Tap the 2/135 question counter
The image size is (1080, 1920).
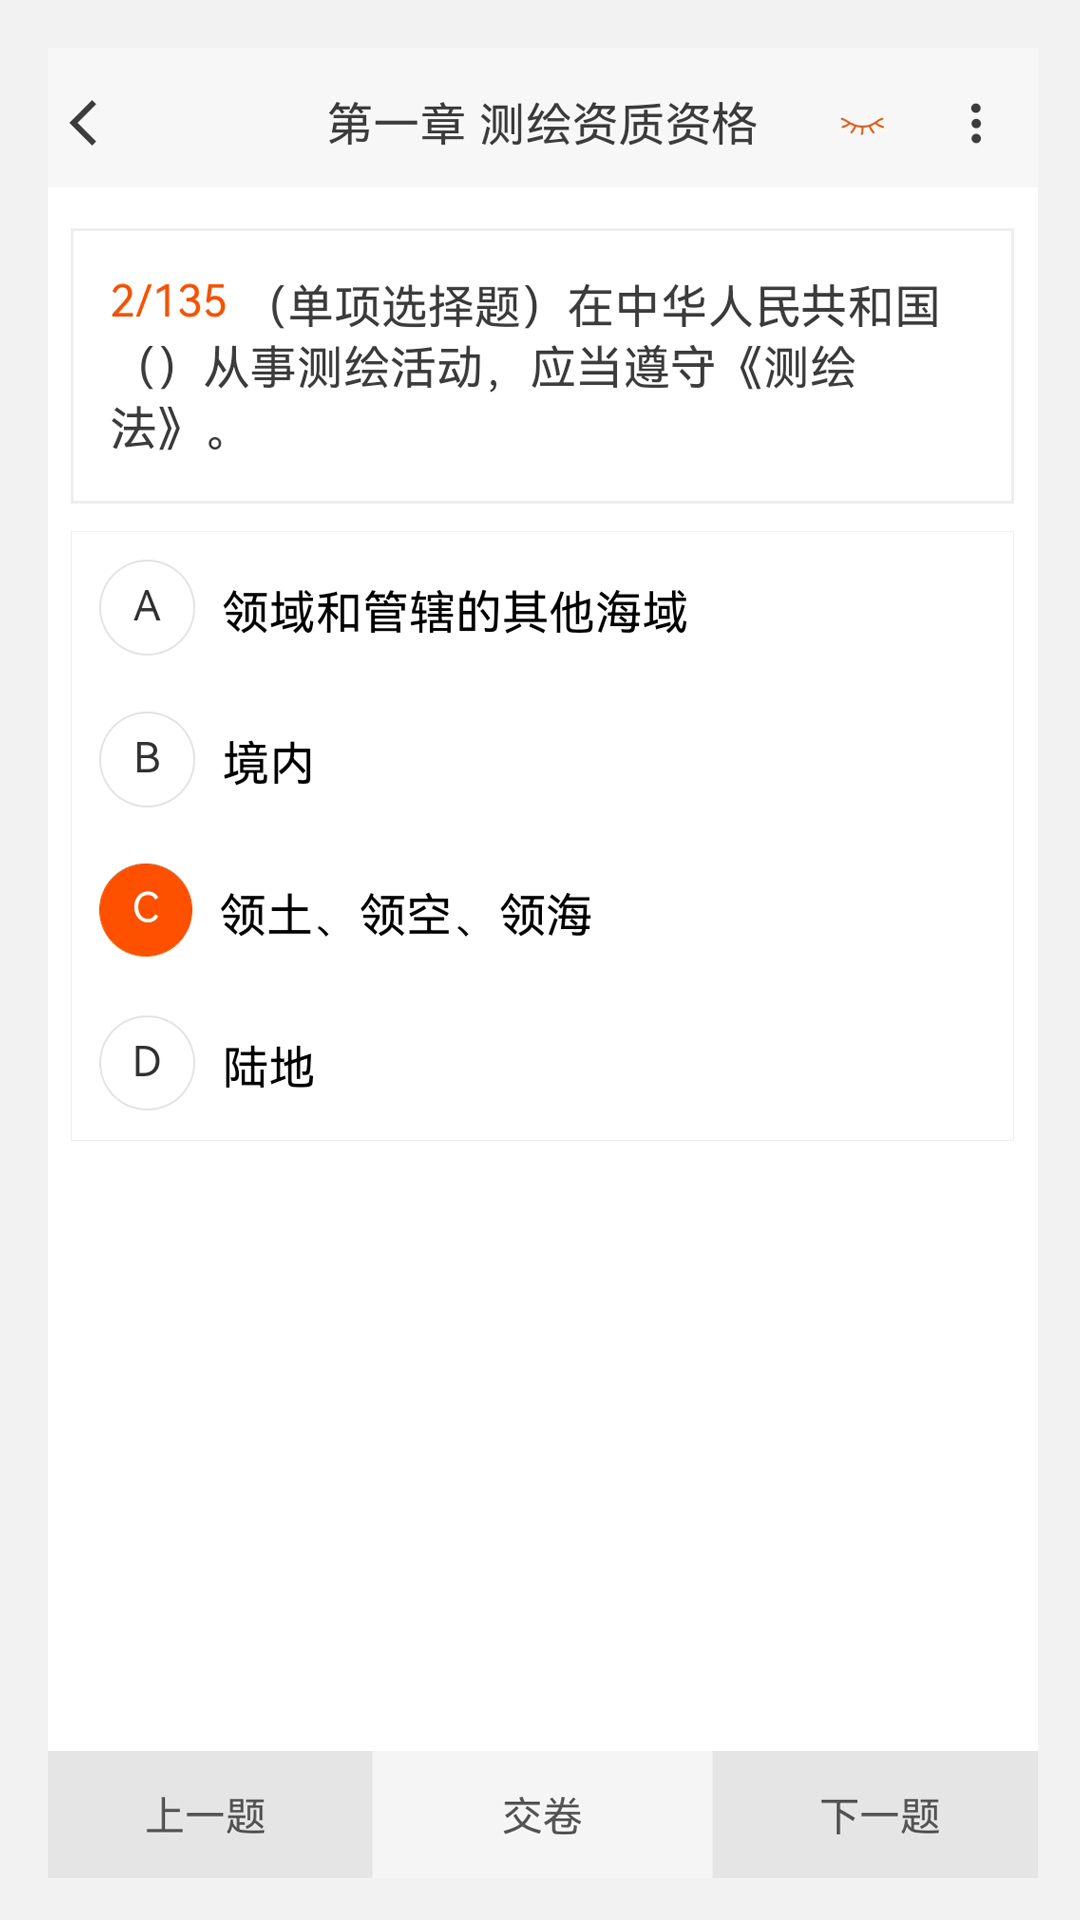tap(169, 302)
